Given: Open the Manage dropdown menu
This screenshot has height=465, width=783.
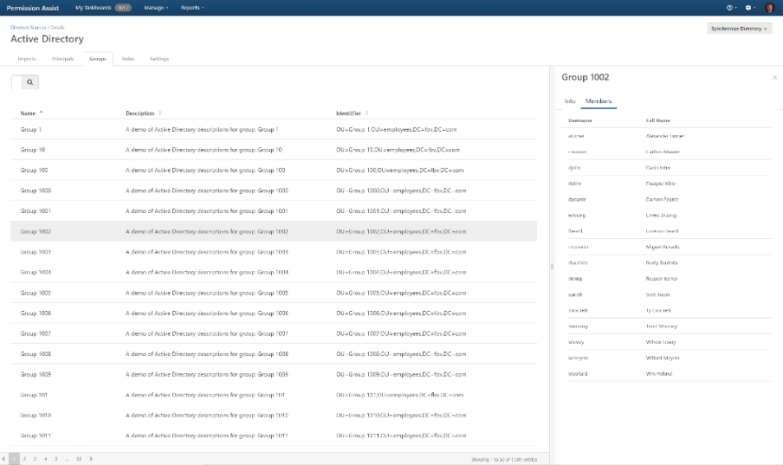Looking at the screenshot, I should pyautogui.click(x=155, y=7).
